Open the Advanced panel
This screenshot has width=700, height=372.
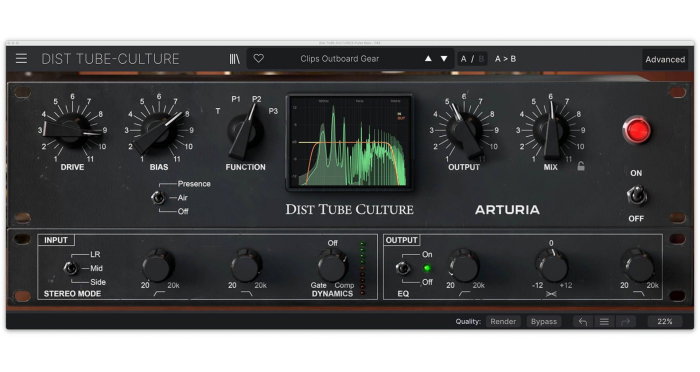(665, 59)
